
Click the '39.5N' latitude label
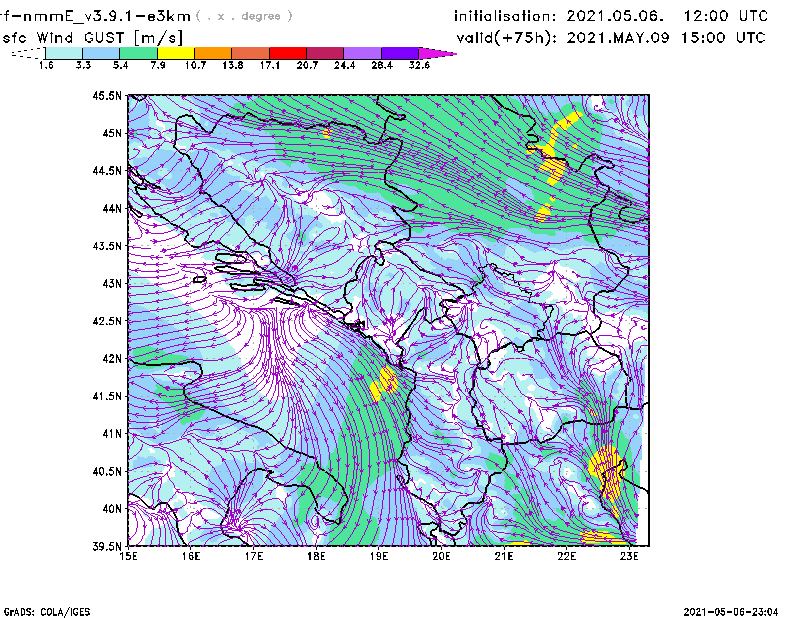tap(107, 547)
